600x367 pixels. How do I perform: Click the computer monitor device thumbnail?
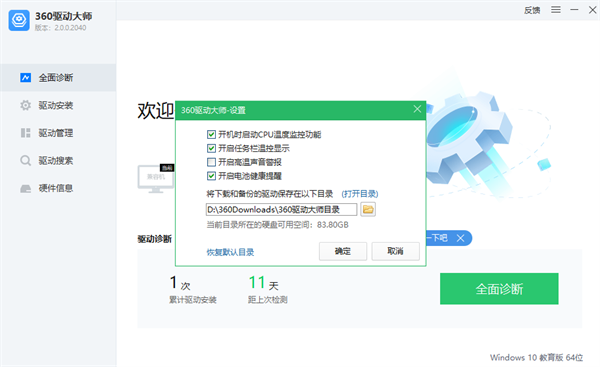click(x=156, y=179)
